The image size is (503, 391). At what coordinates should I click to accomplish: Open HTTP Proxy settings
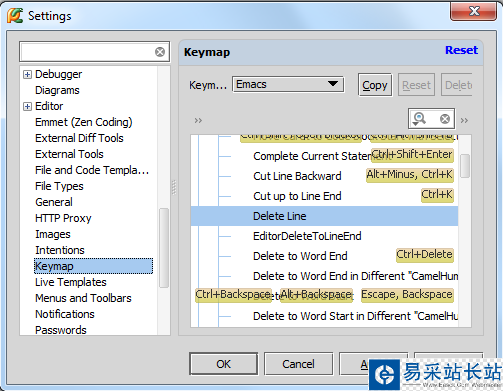[x=63, y=218]
